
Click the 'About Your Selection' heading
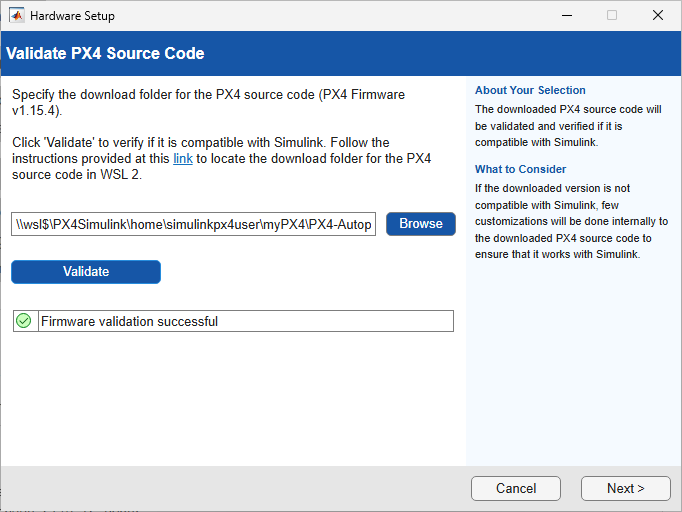click(x=530, y=90)
